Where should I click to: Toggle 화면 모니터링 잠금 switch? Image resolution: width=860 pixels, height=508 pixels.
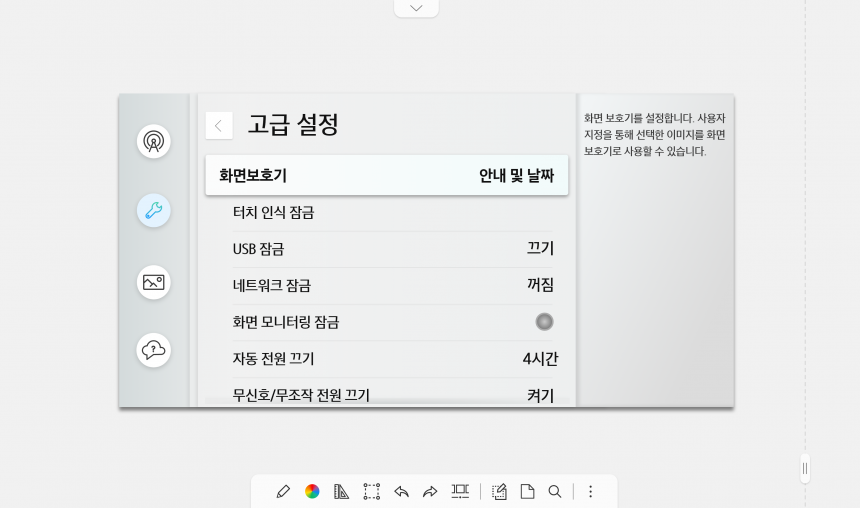tap(544, 322)
